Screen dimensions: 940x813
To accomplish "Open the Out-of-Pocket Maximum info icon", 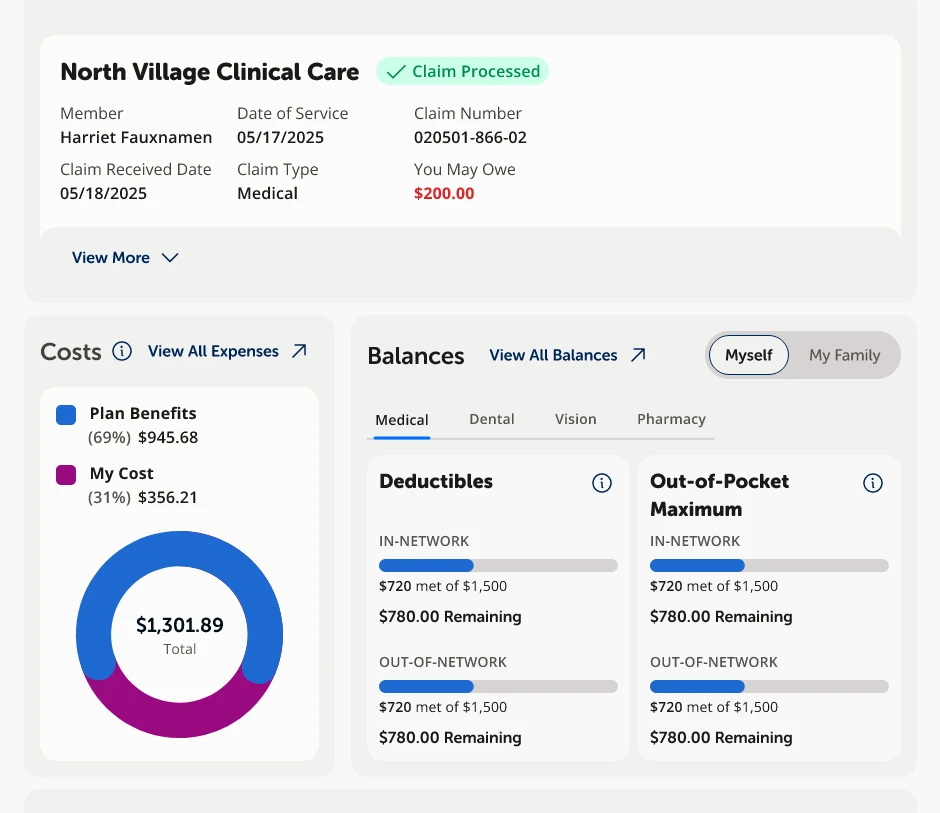I will click(x=873, y=483).
